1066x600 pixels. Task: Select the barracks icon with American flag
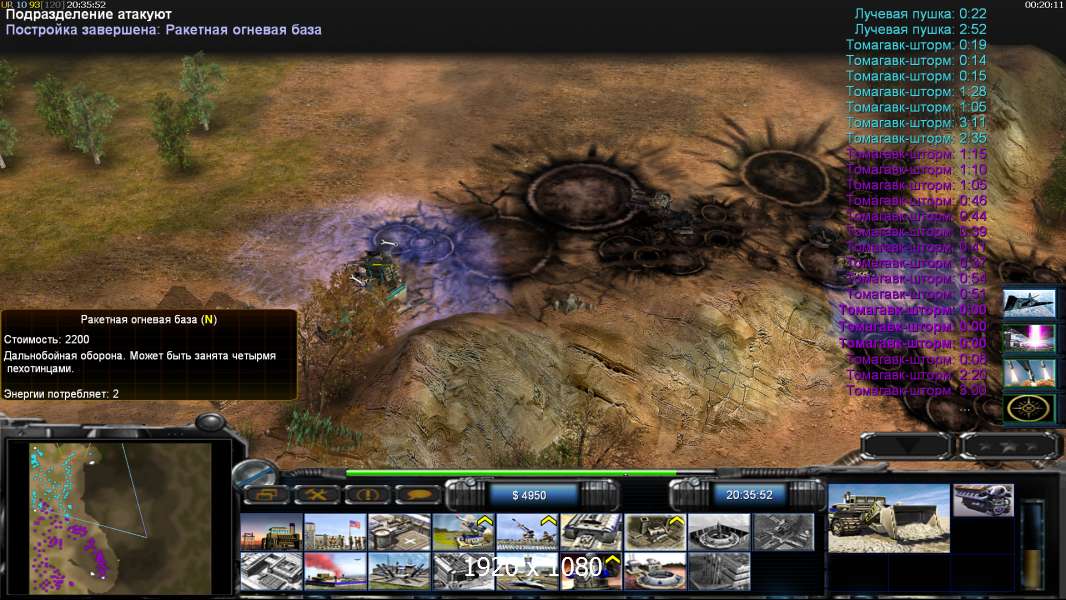click(335, 531)
